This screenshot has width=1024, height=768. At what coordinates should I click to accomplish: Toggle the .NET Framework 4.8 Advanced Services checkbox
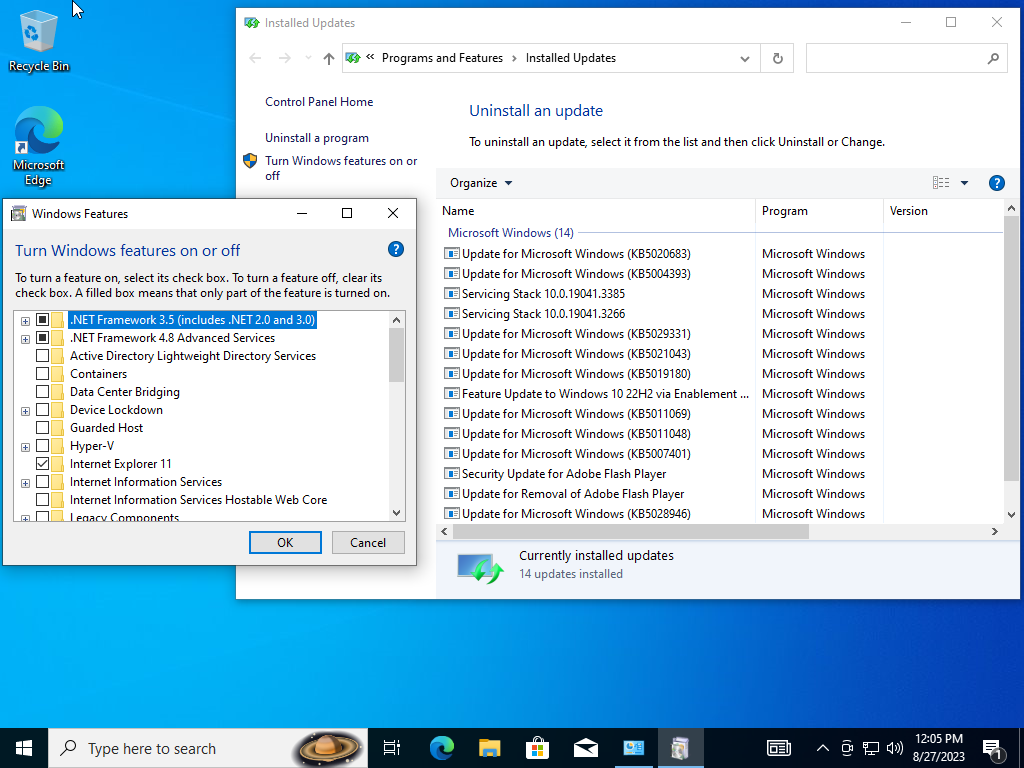tap(42, 338)
